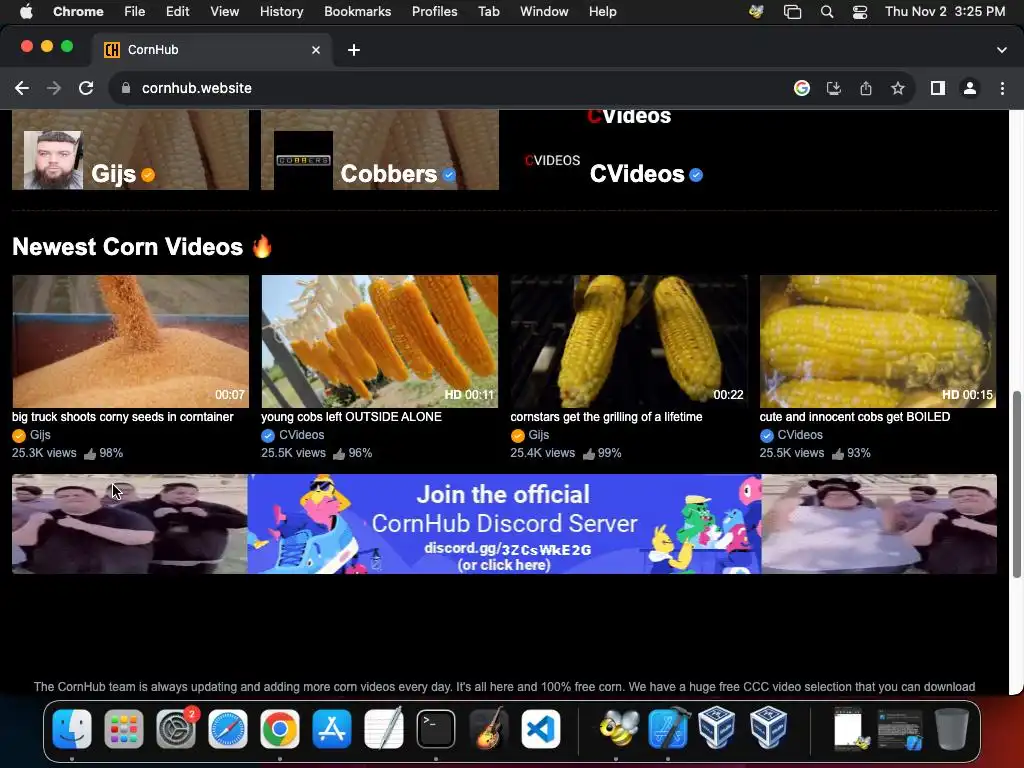The image size is (1024, 768).
Task: Open Visual Studio Code in the dock
Action: point(541,729)
